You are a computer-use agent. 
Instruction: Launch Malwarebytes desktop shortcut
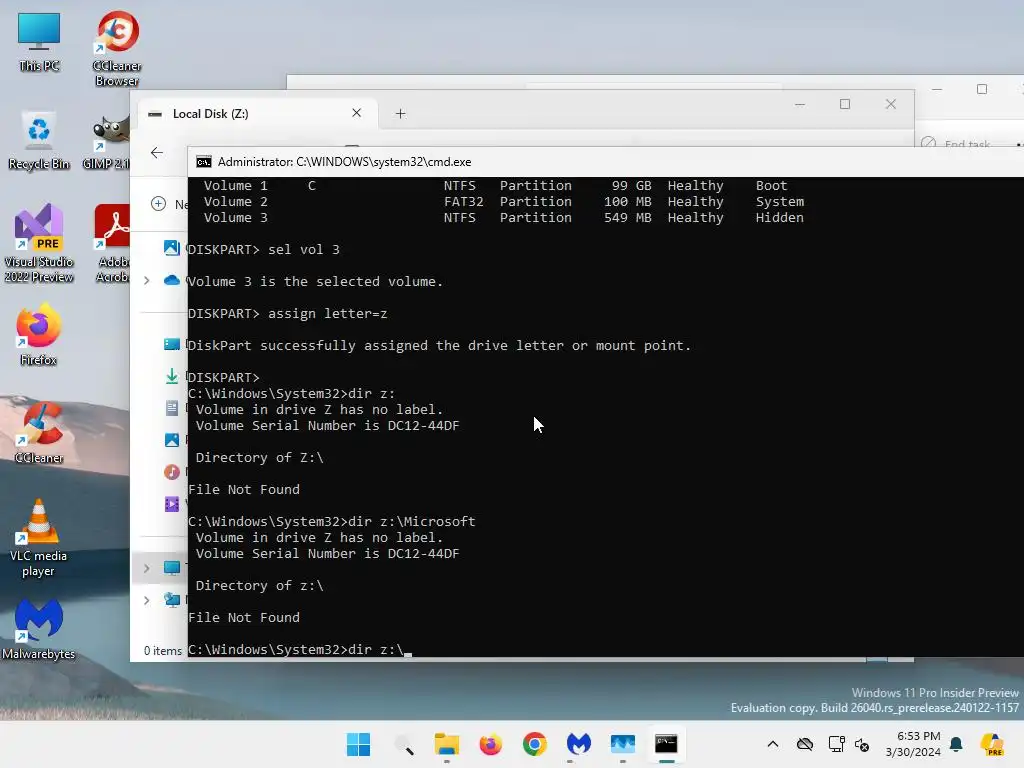39,628
